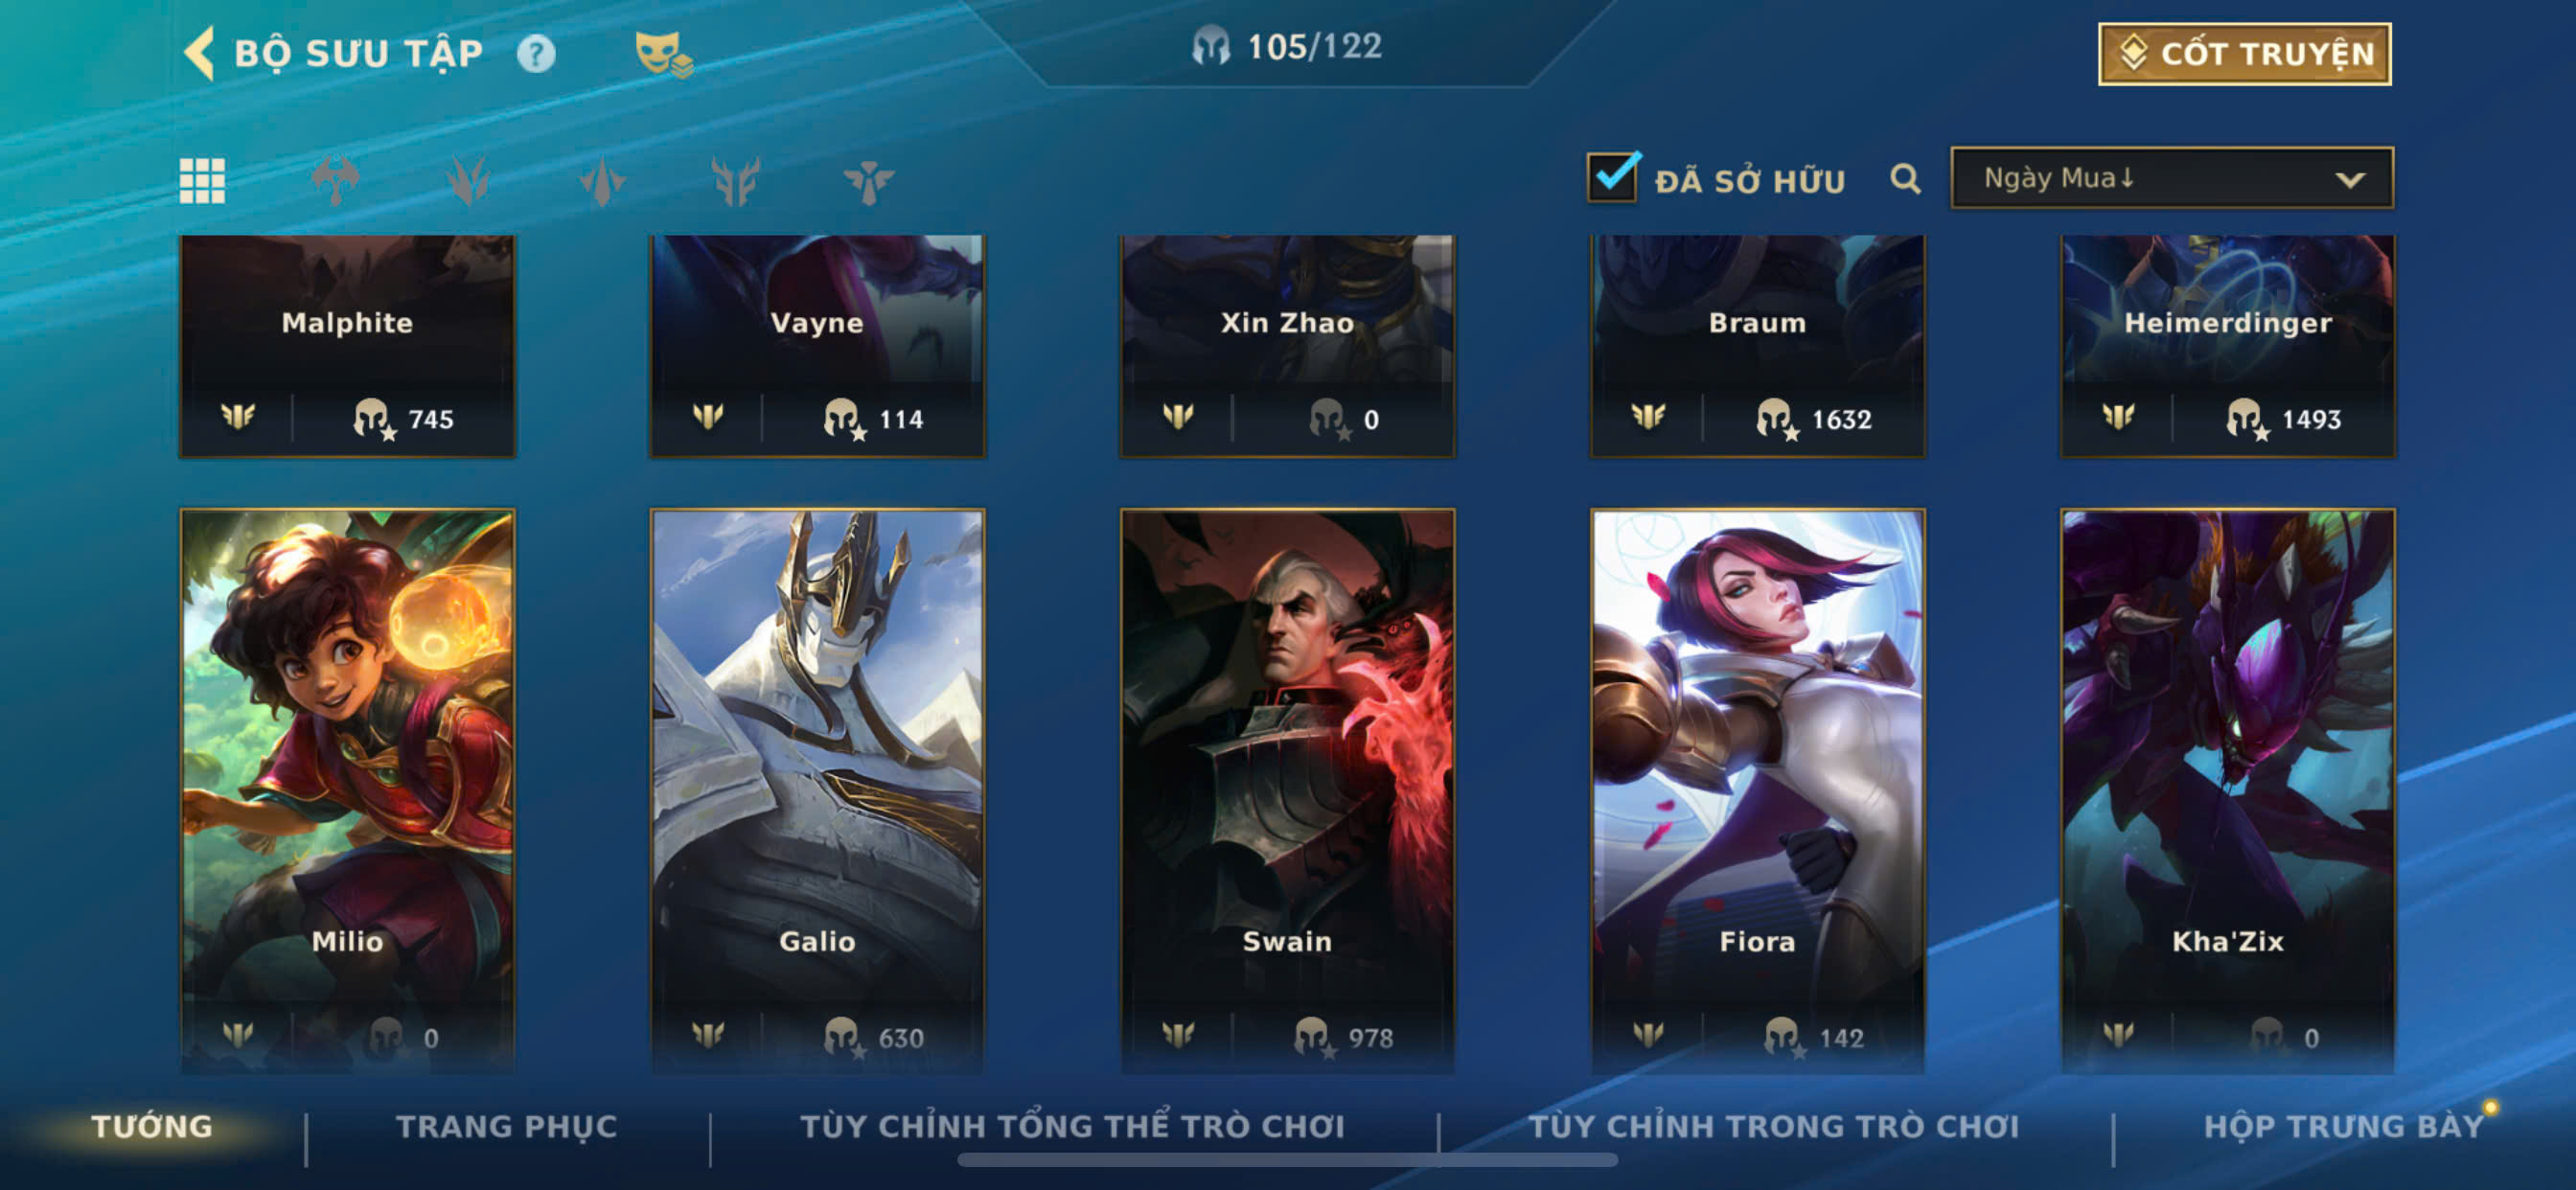2576x1190 pixels.
Task: Open the Ngày Mua sort dropdown
Action: click(2171, 178)
